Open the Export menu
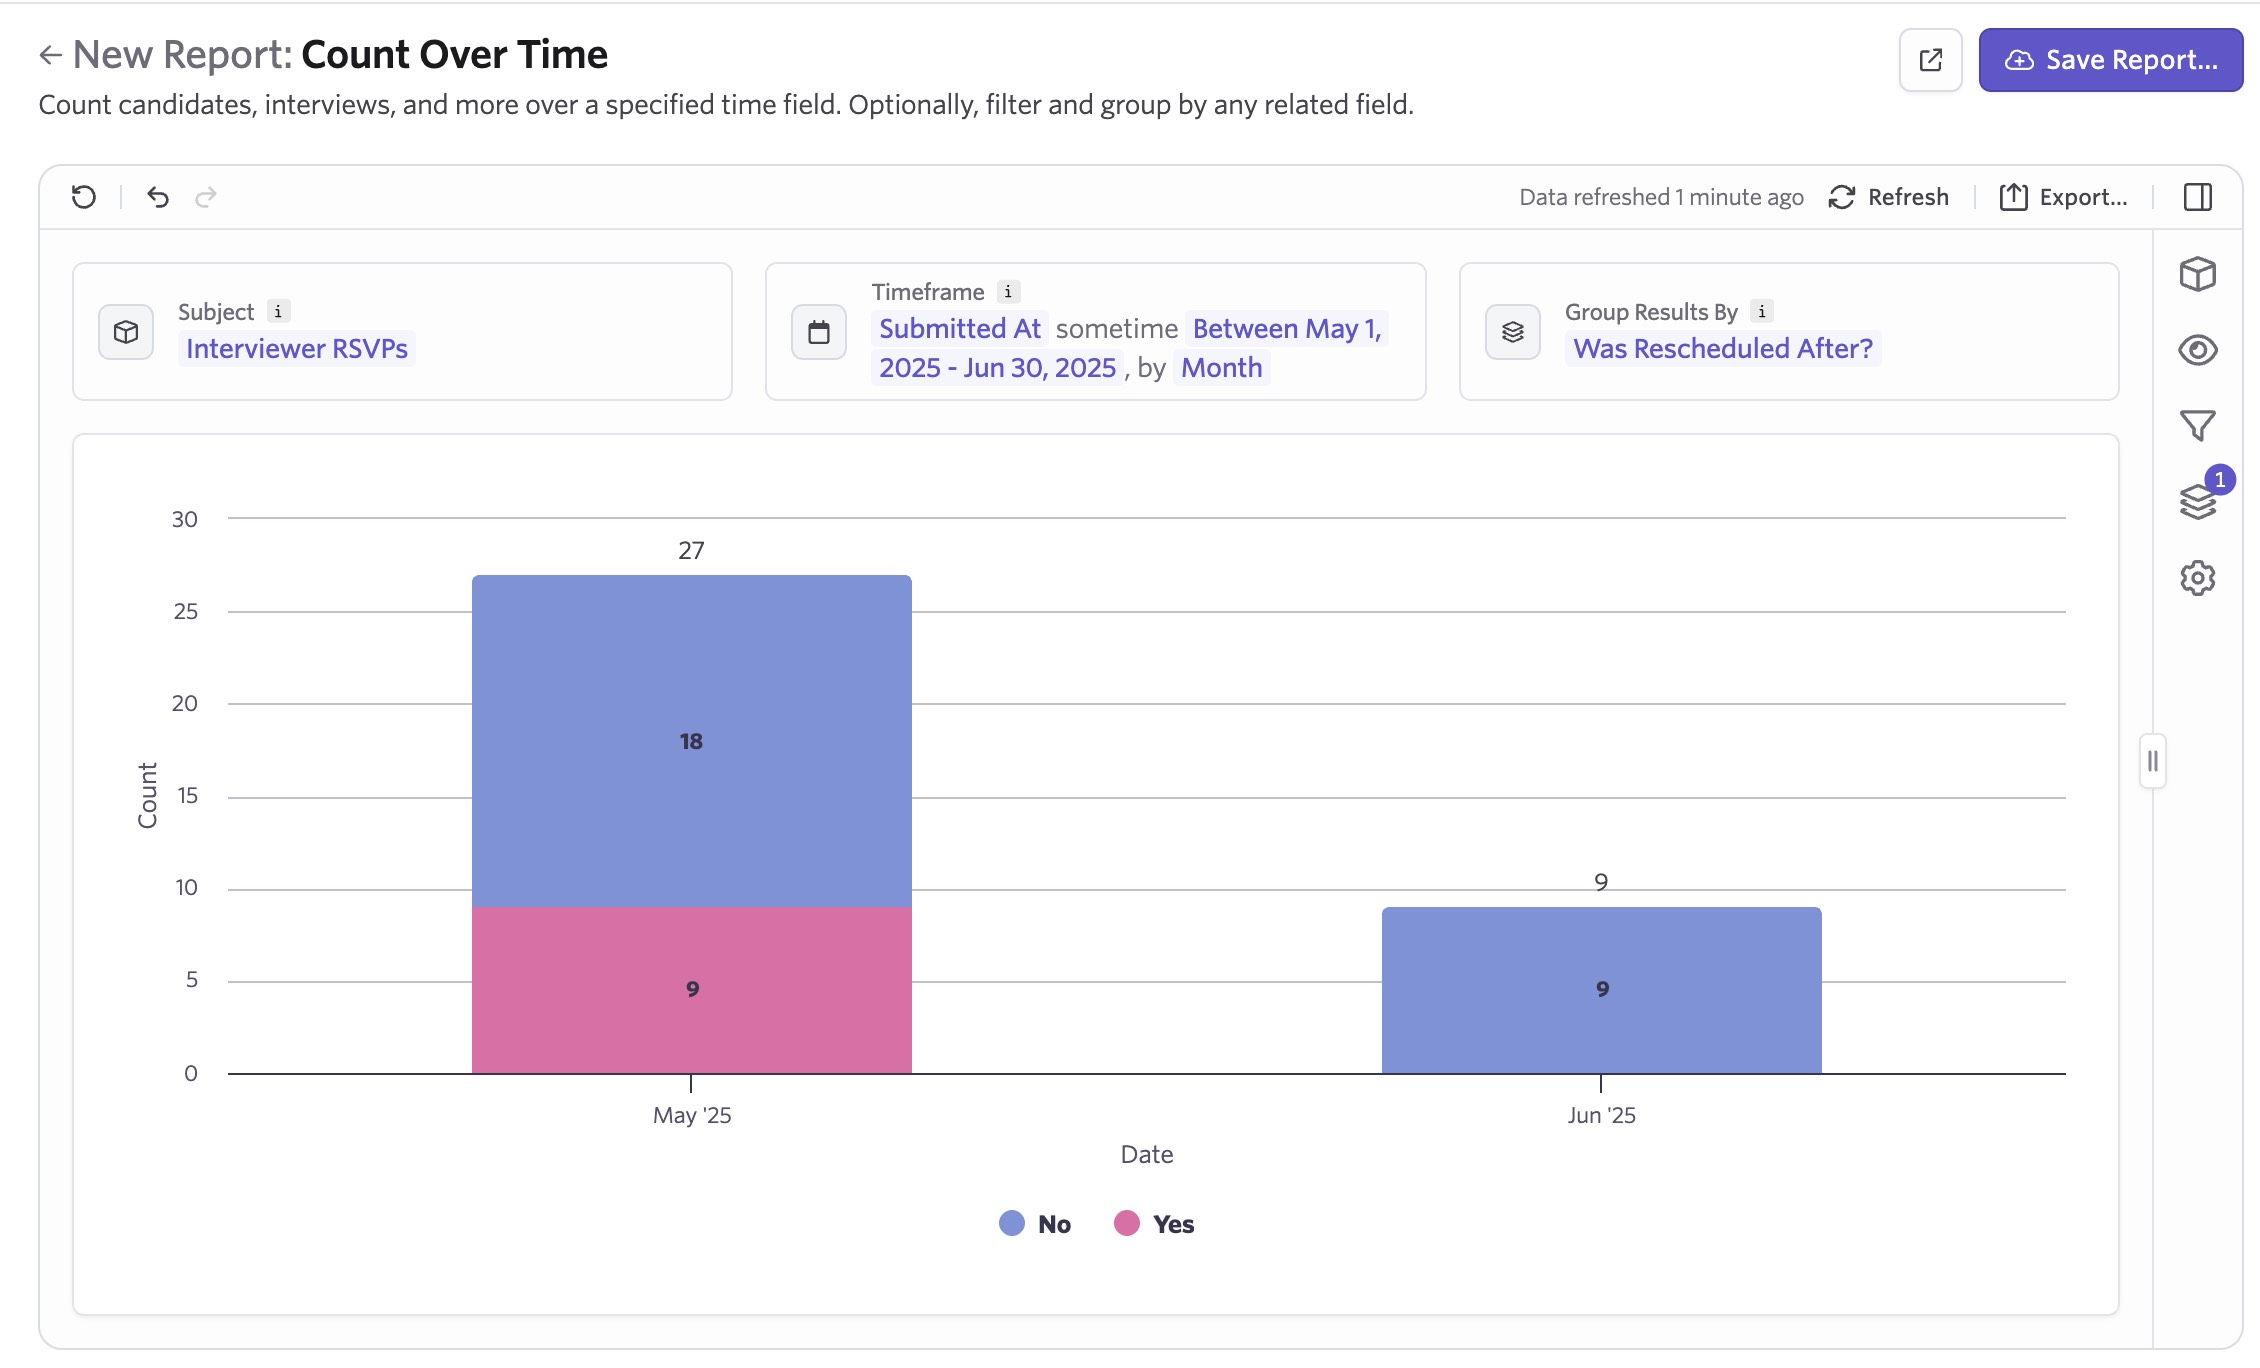The width and height of the screenshot is (2260, 1368). point(2063,197)
